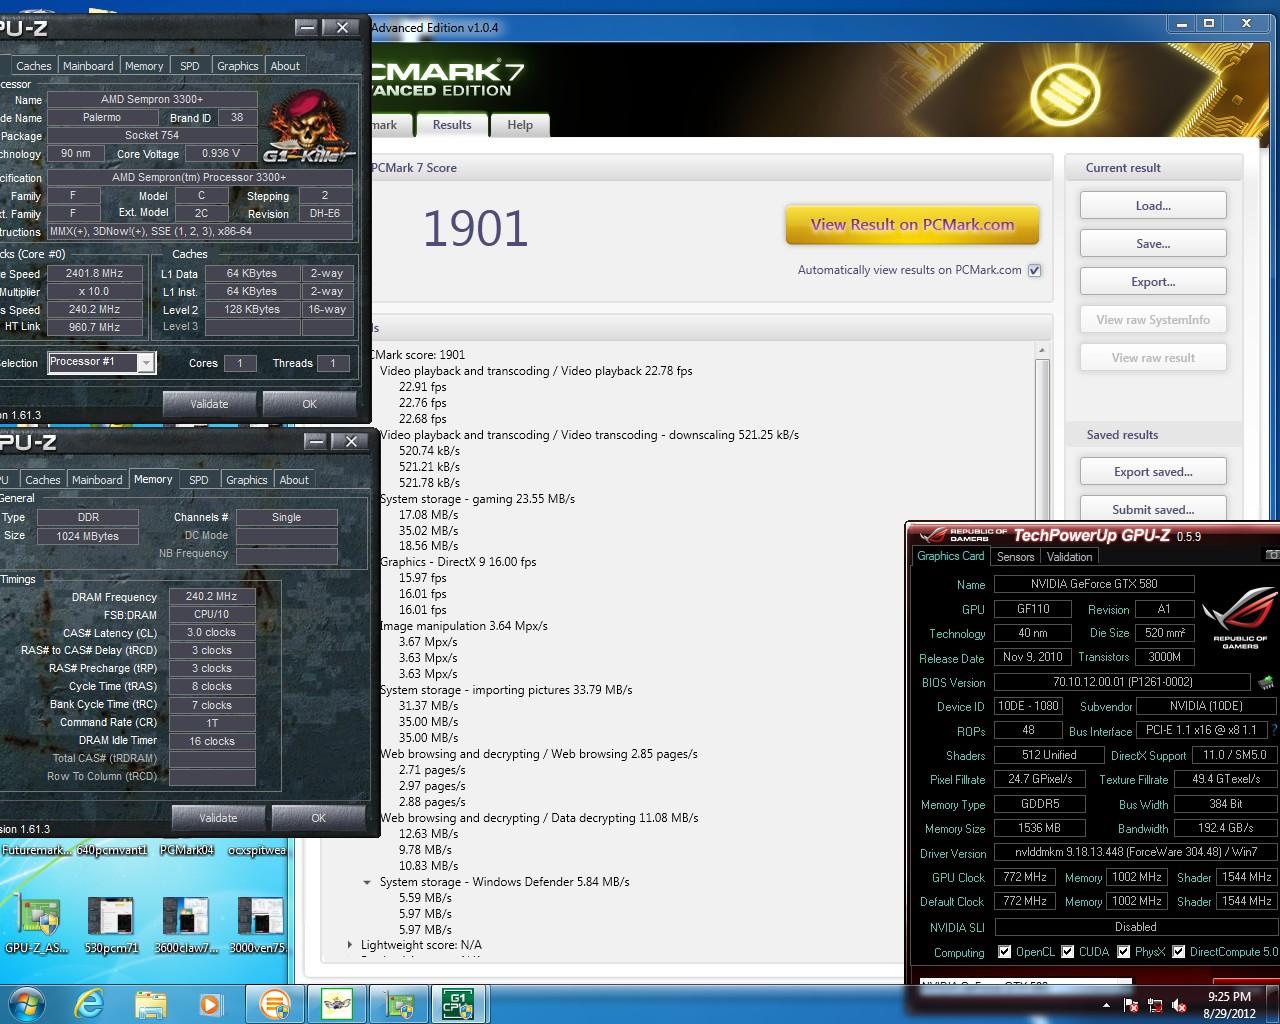Toggle the CUDA checkbox in GPU-Z

(x=1067, y=952)
